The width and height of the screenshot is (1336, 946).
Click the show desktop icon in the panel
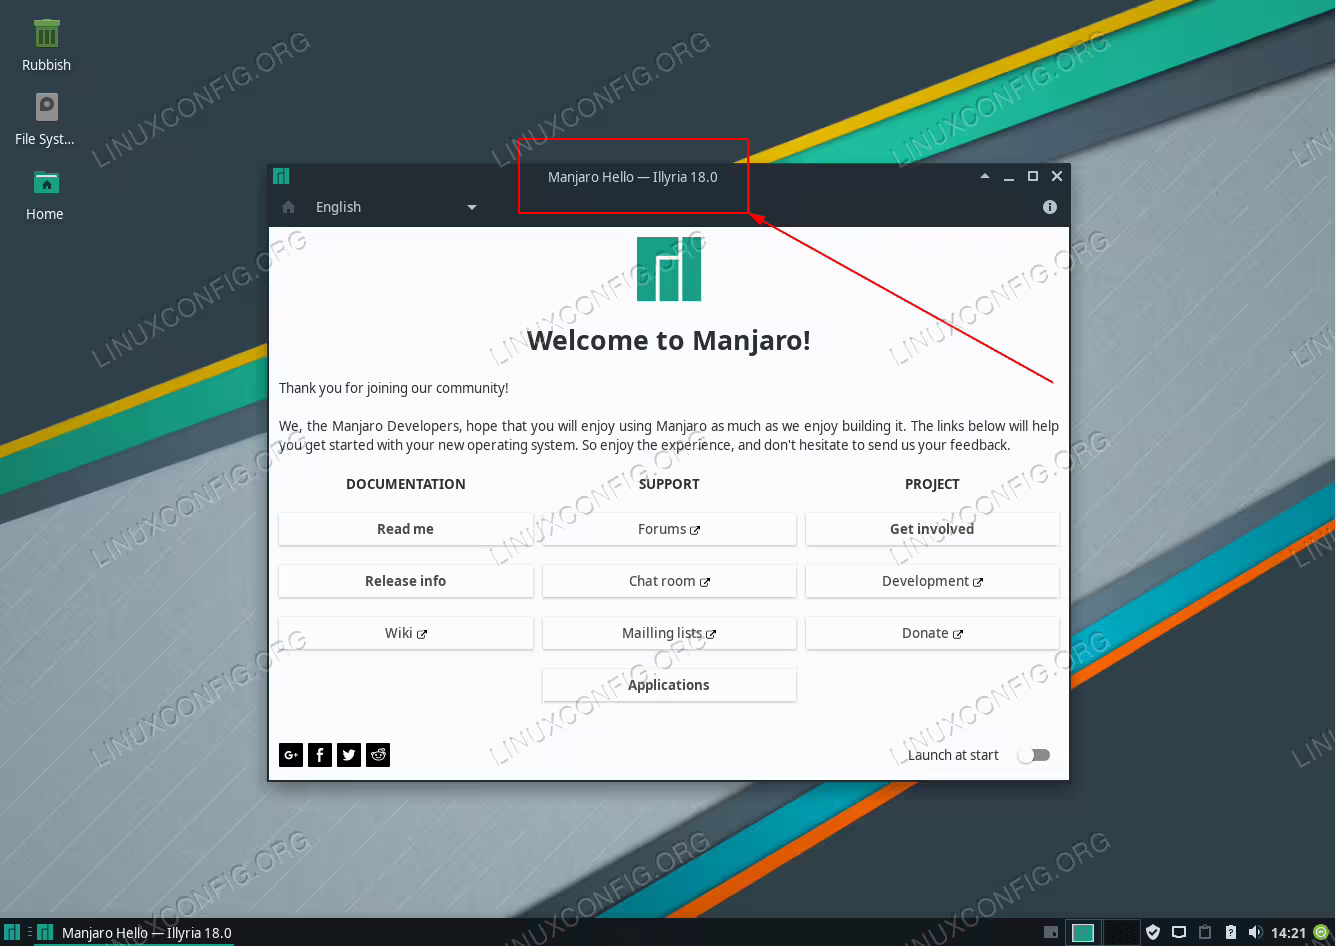1051,932
